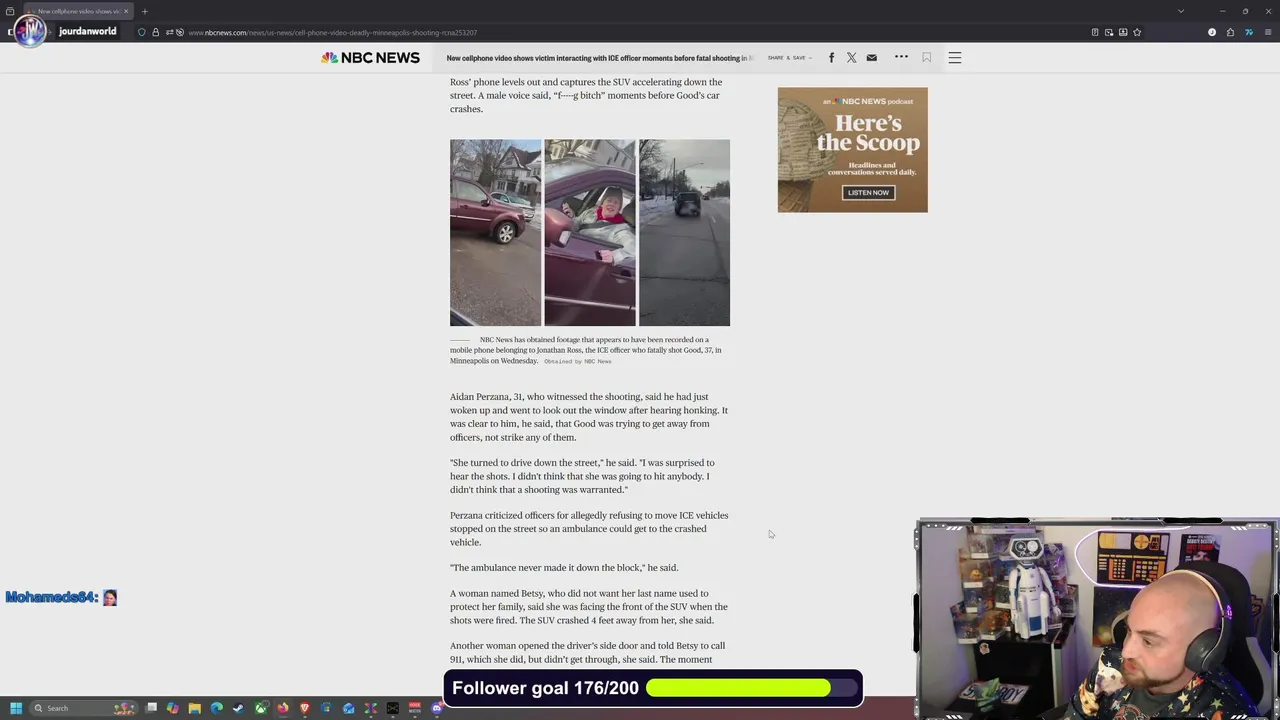This screenshot has height=720, width=1280.
Task: Click paragraph 'A woman named Betsy'
Action: tap(589, 607)
